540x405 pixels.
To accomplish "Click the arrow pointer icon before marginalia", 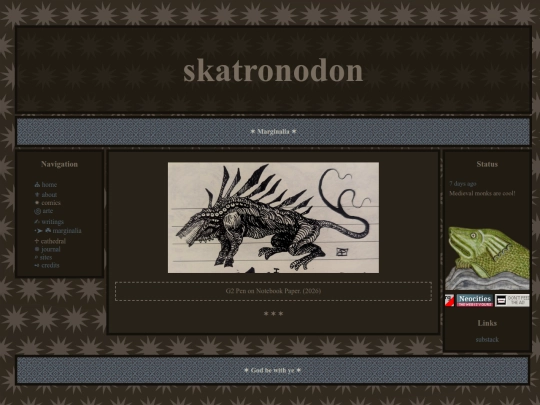I will pos(38,231).
